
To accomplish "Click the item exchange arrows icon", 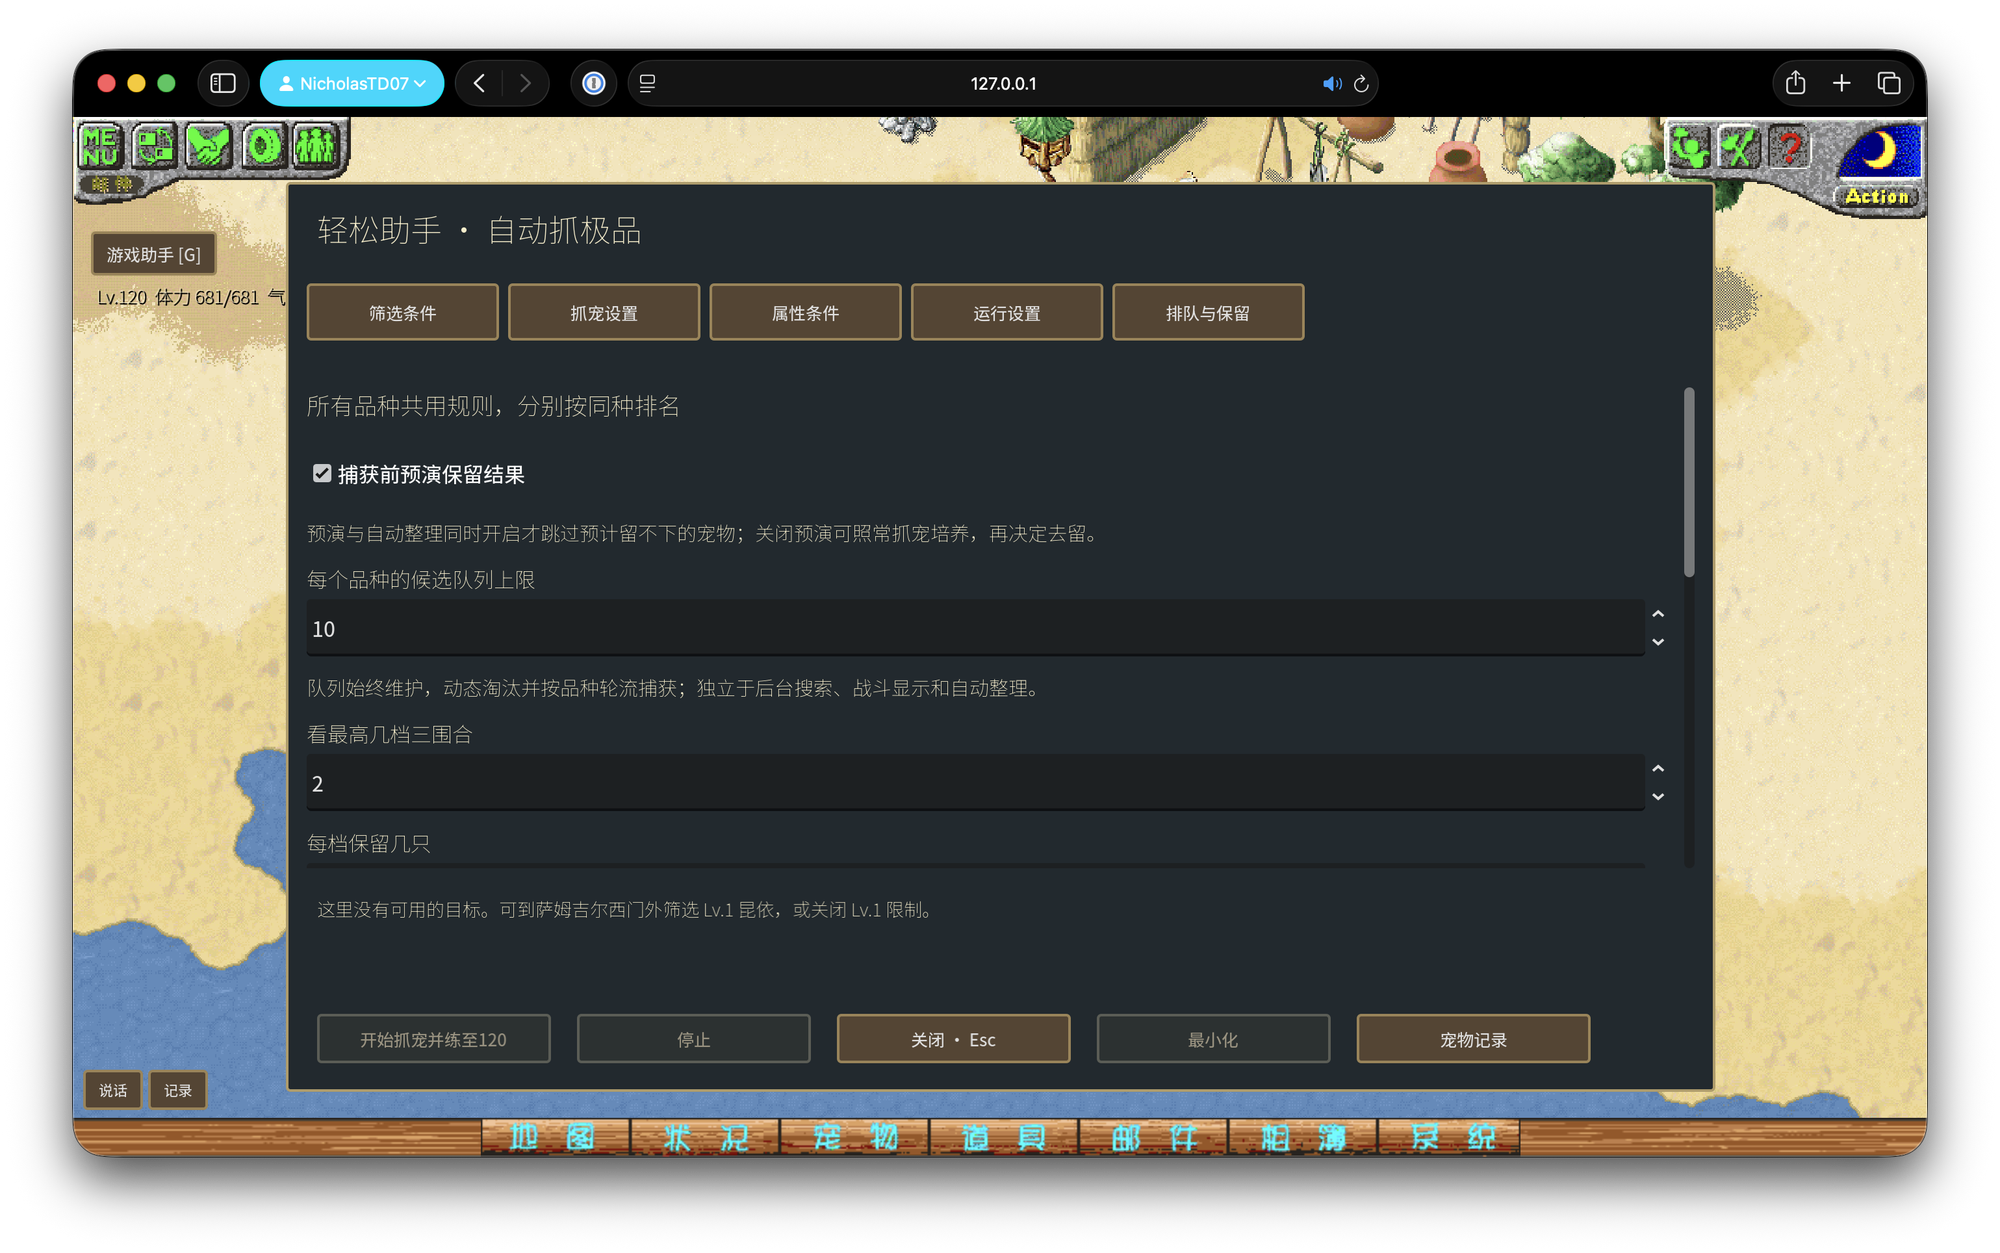I will tap(154, 146).
